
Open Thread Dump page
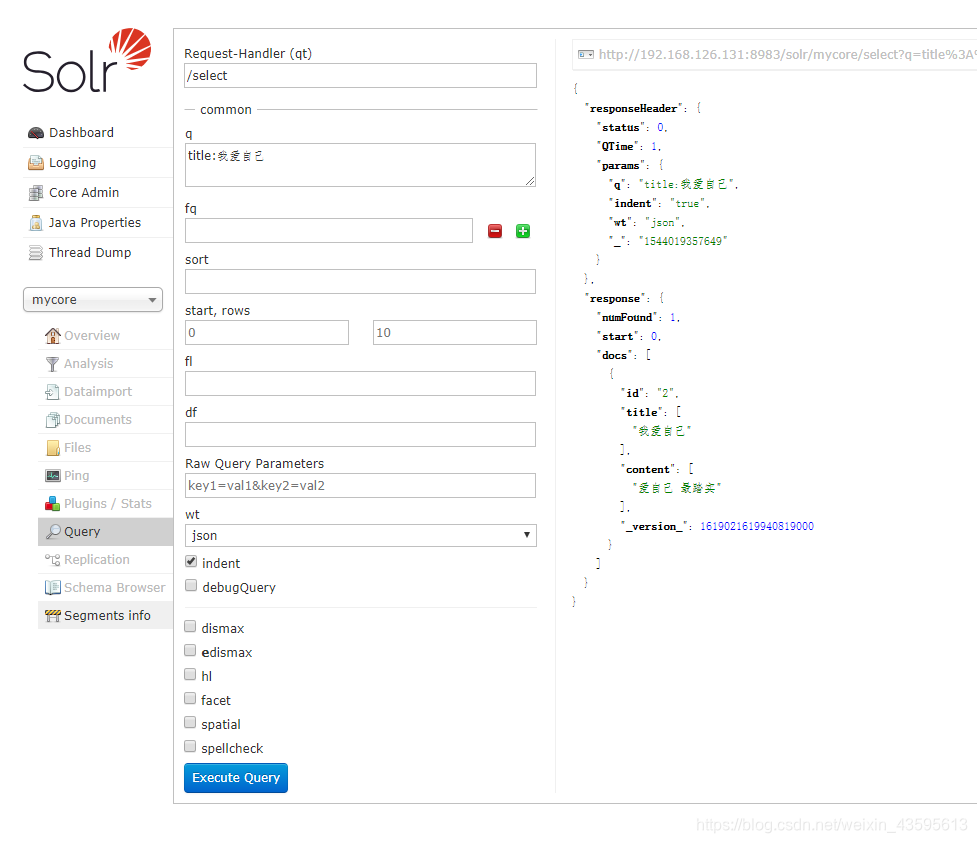(90, 252)
